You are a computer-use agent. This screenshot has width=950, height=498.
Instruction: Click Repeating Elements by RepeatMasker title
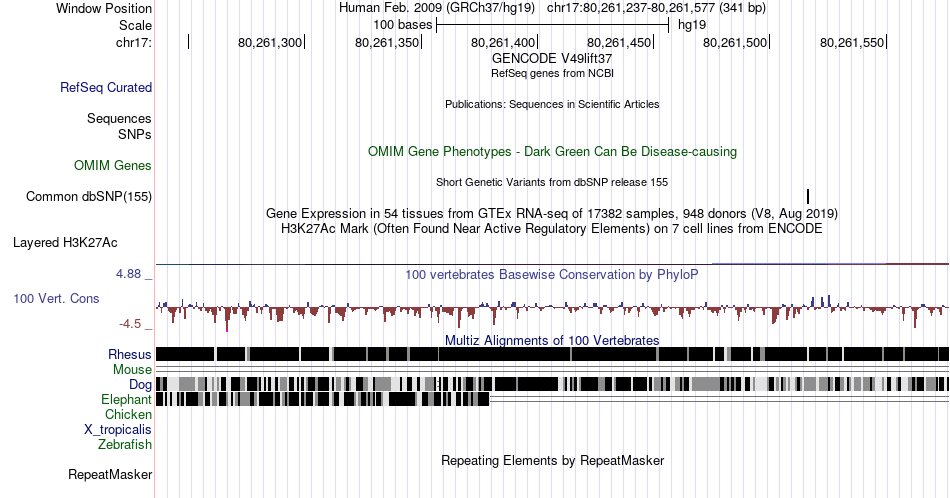point(552,460)
